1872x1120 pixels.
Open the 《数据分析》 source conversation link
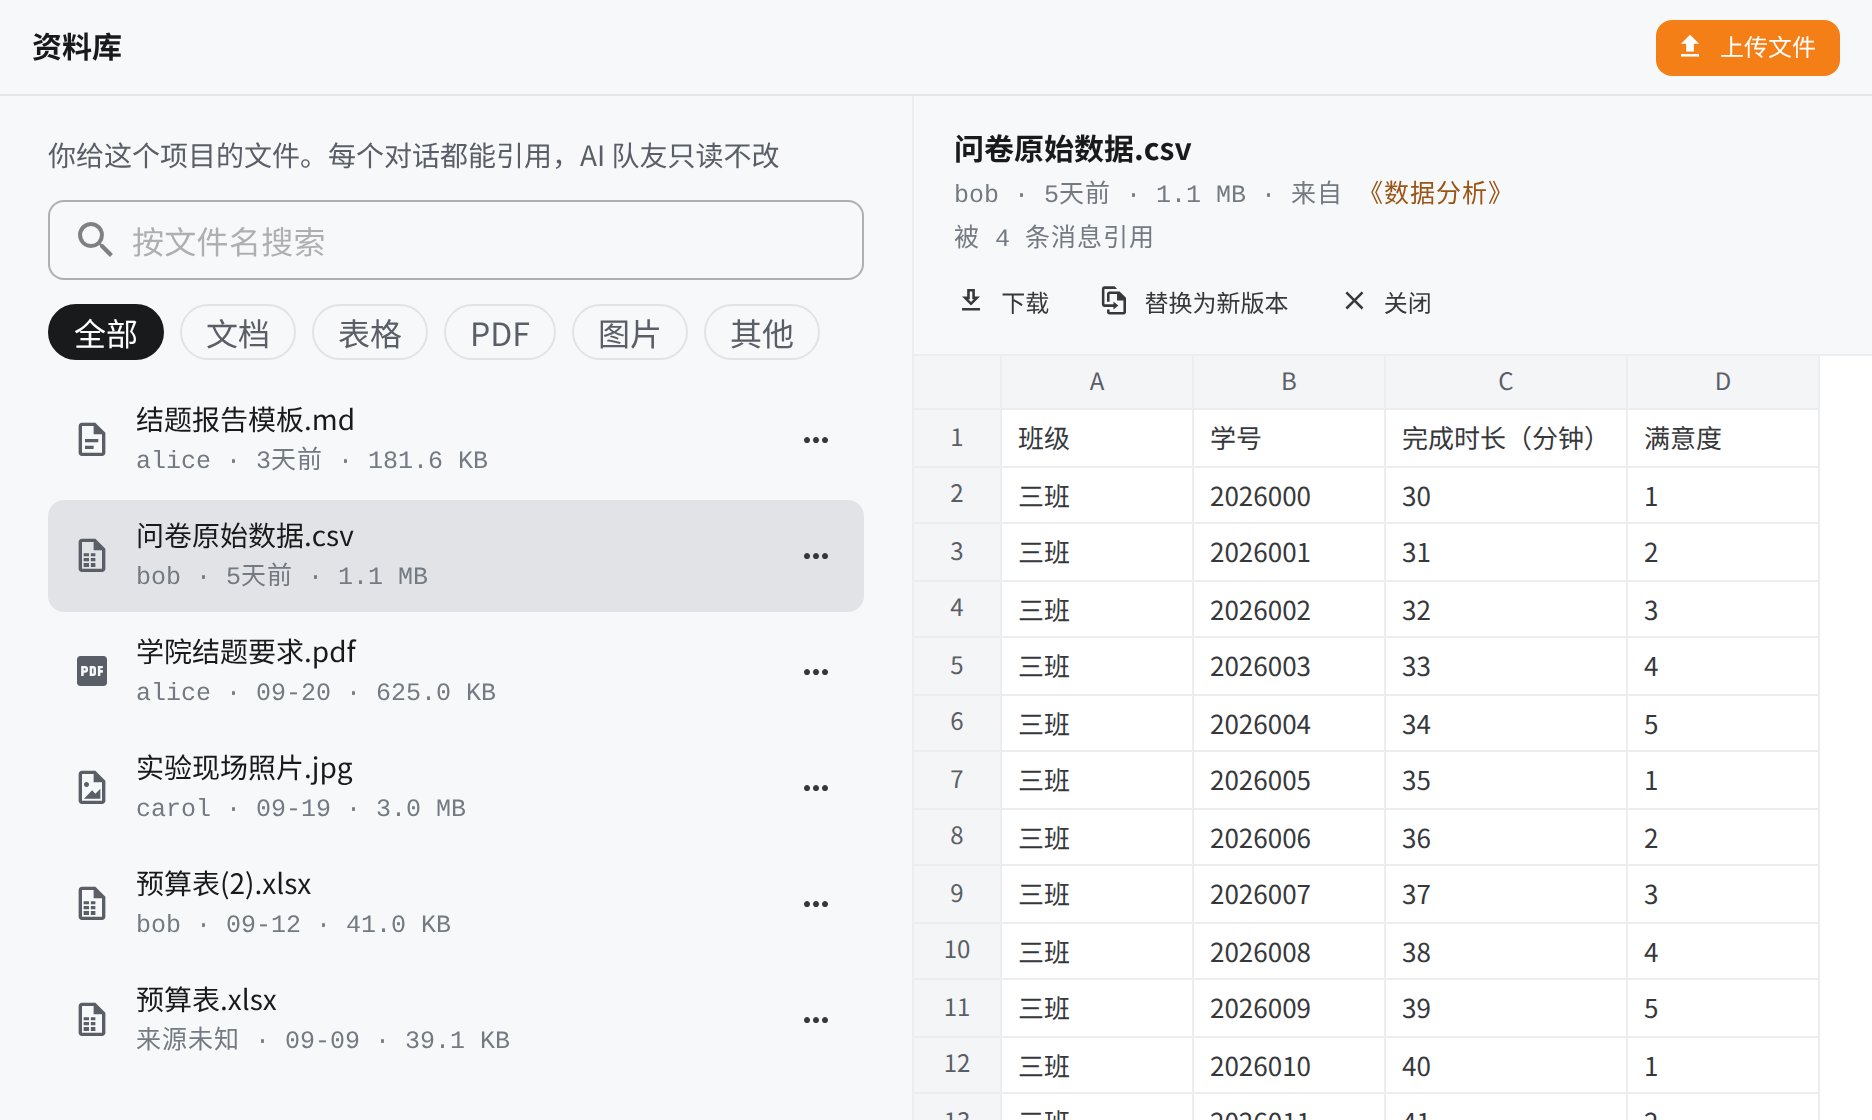(1435, 193)
